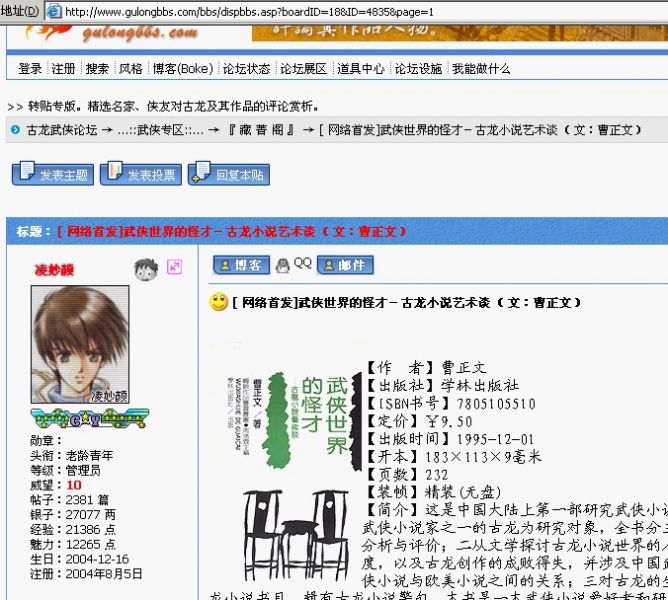Expand the 道具中心 item center menu
This screenshot has width=668, height=600.
[x=360, y=69]
